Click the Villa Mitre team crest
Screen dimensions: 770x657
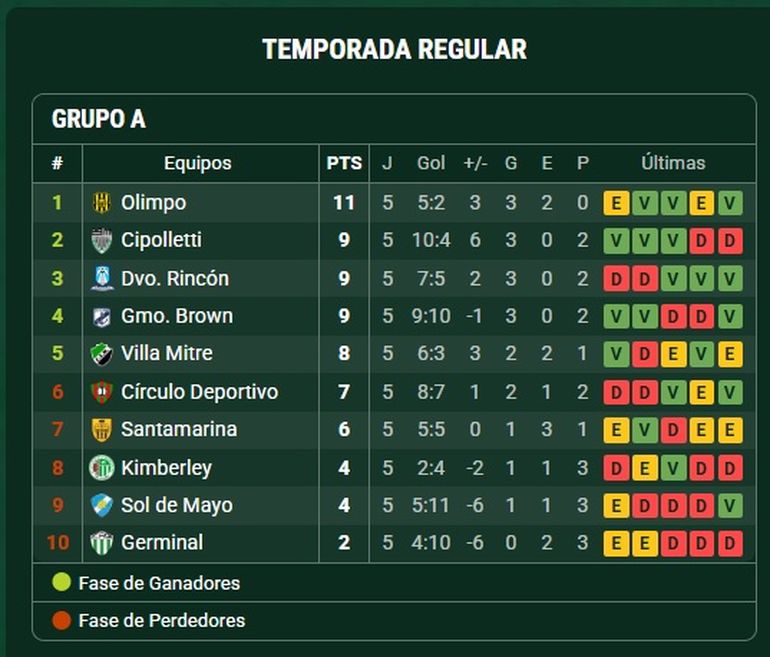(x=102, y=354)
